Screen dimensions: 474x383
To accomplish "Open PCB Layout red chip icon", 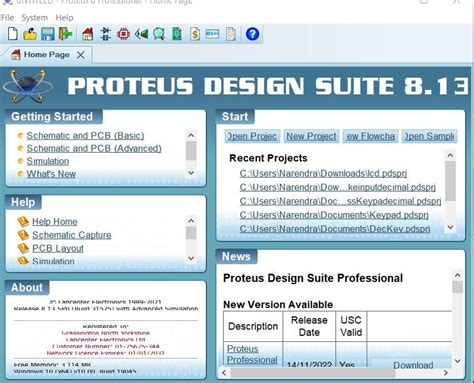I will [123, 34].
